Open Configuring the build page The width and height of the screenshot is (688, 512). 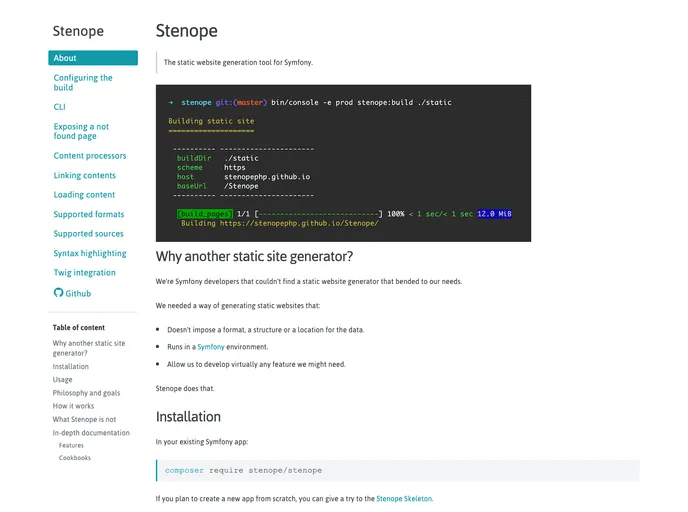coord(83,82)
